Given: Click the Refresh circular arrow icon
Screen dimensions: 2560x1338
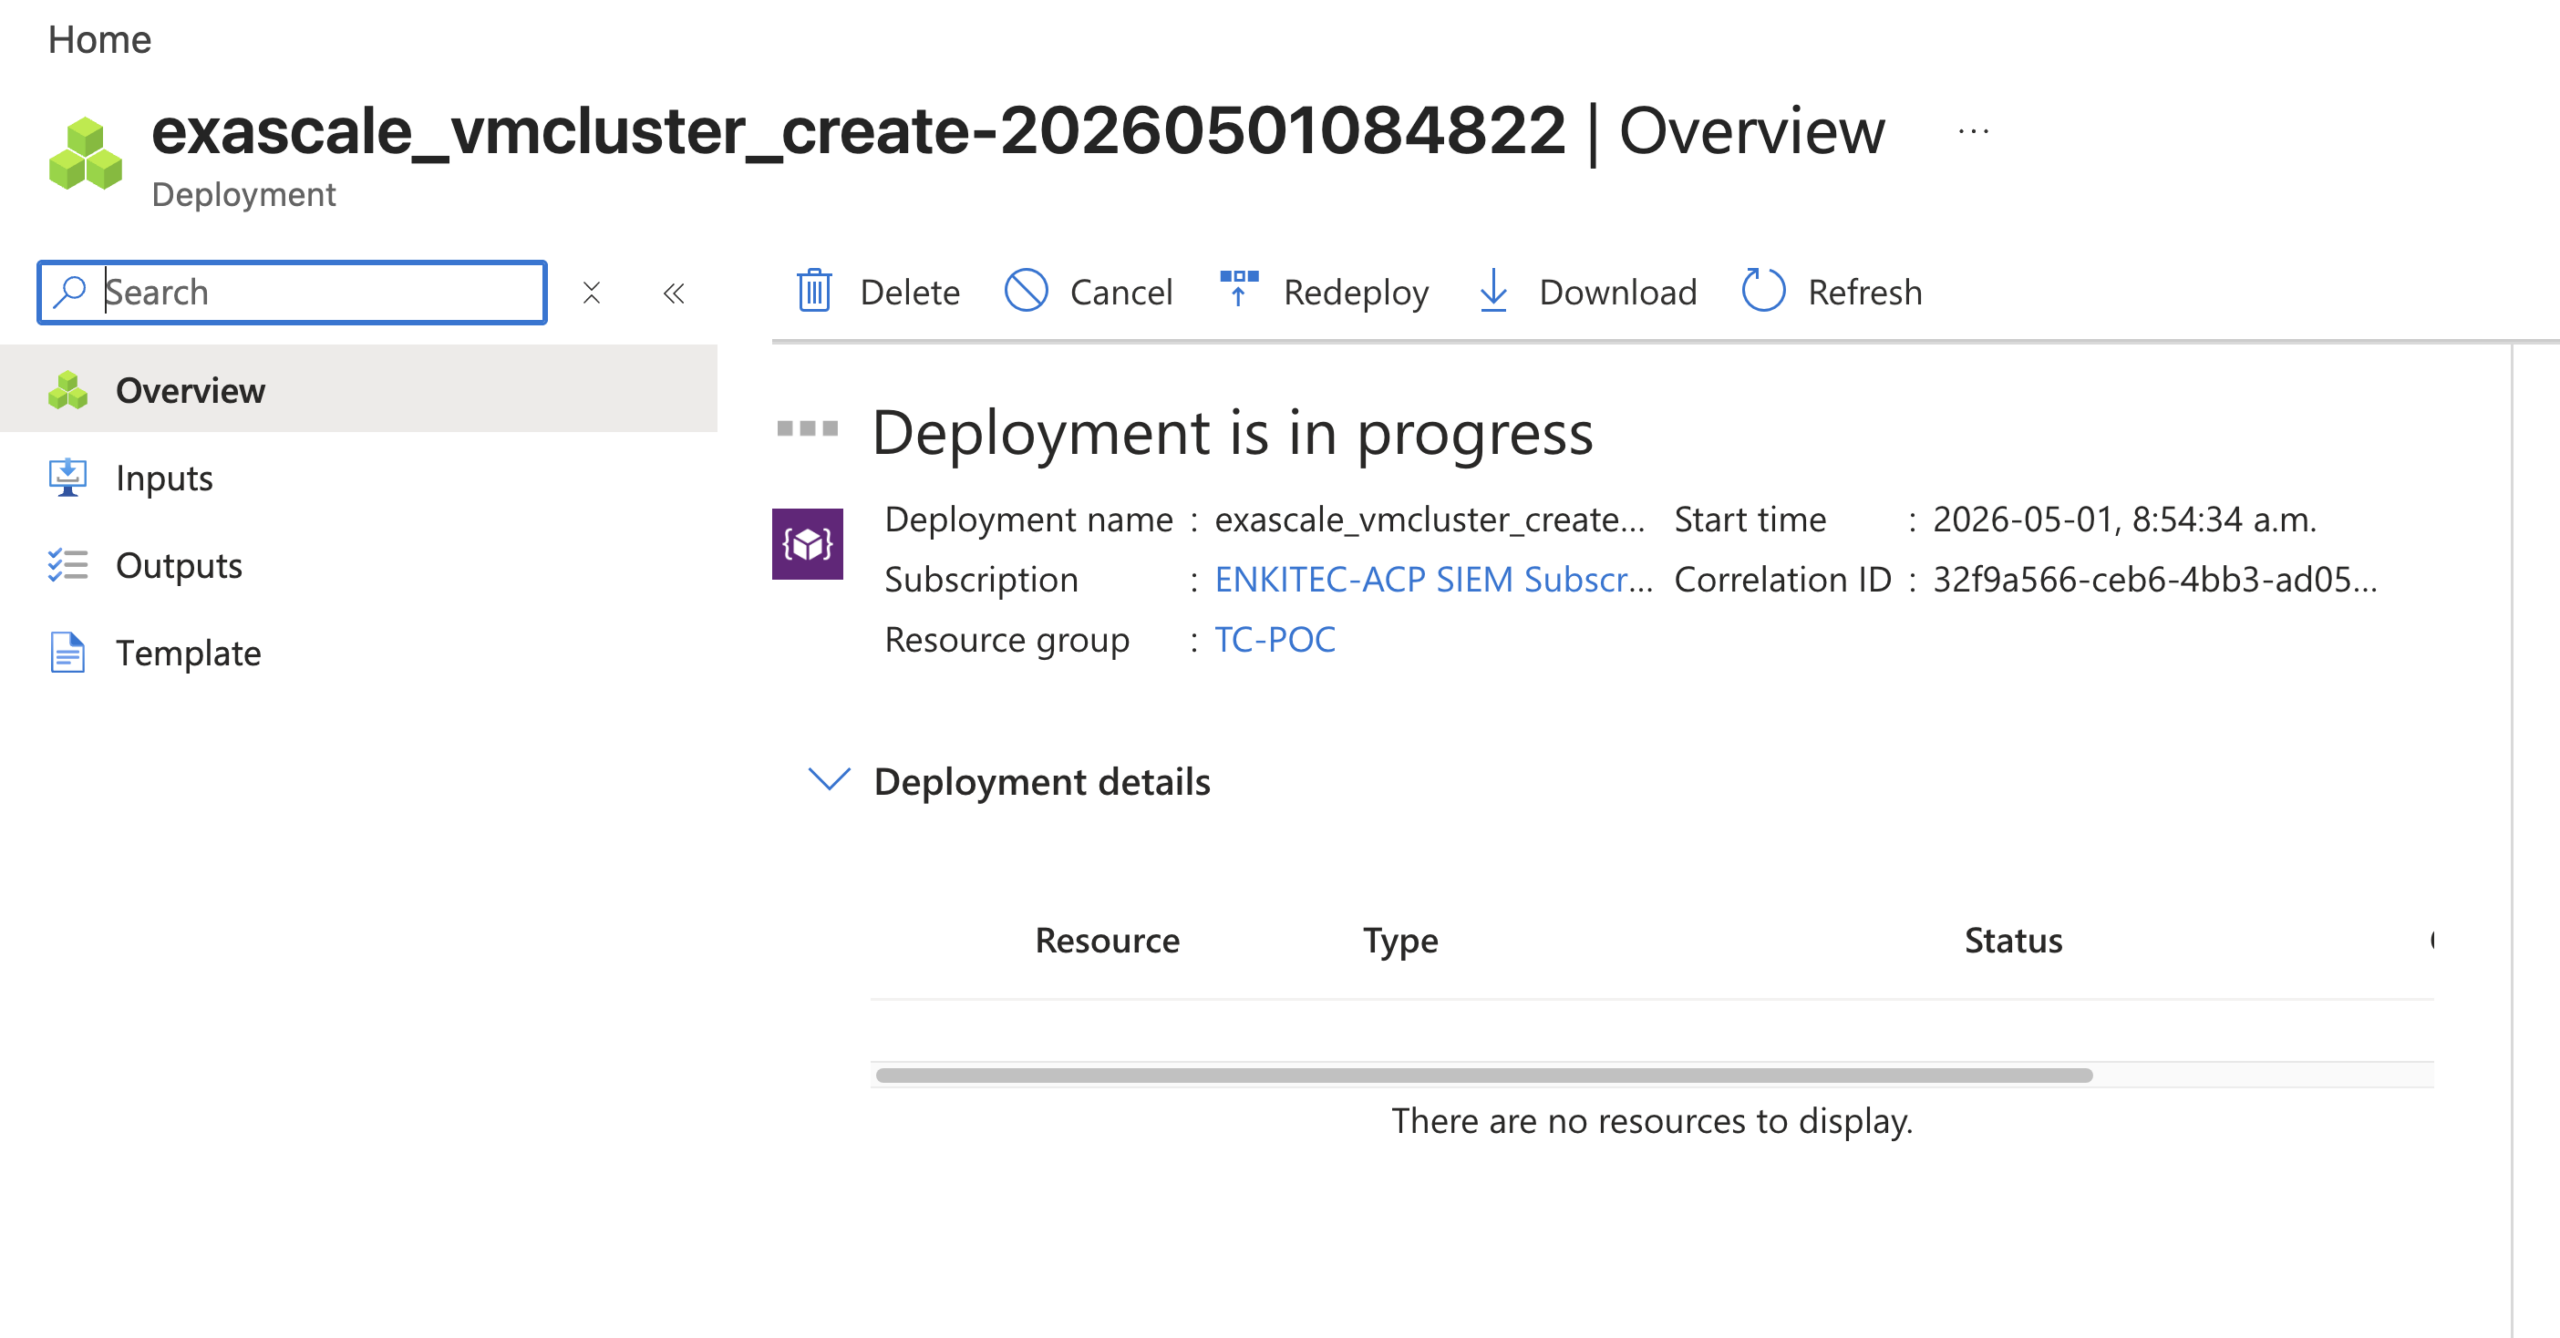Looking at the screenshot, I should click(x=1763, y=291).
